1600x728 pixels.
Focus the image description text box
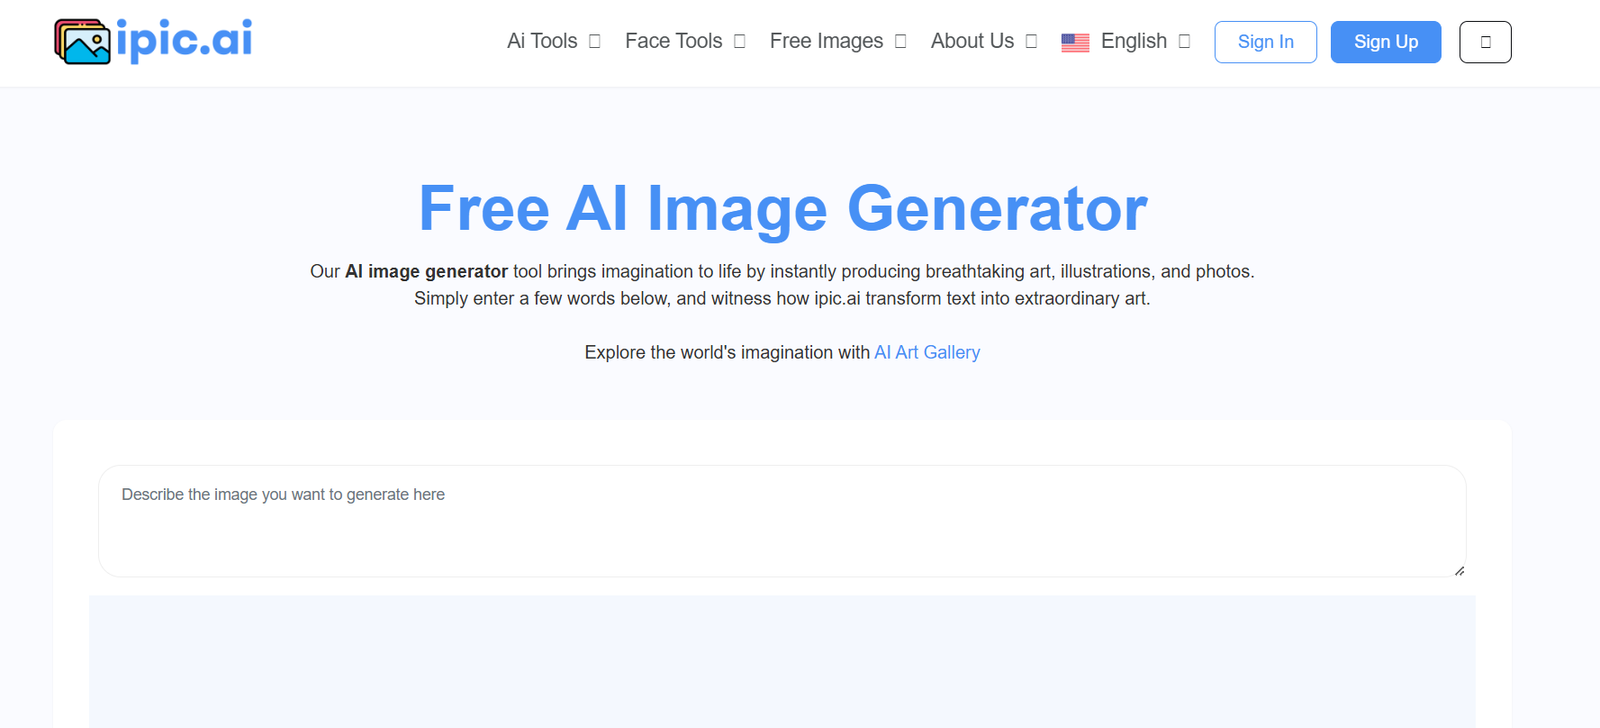point(782,521)
